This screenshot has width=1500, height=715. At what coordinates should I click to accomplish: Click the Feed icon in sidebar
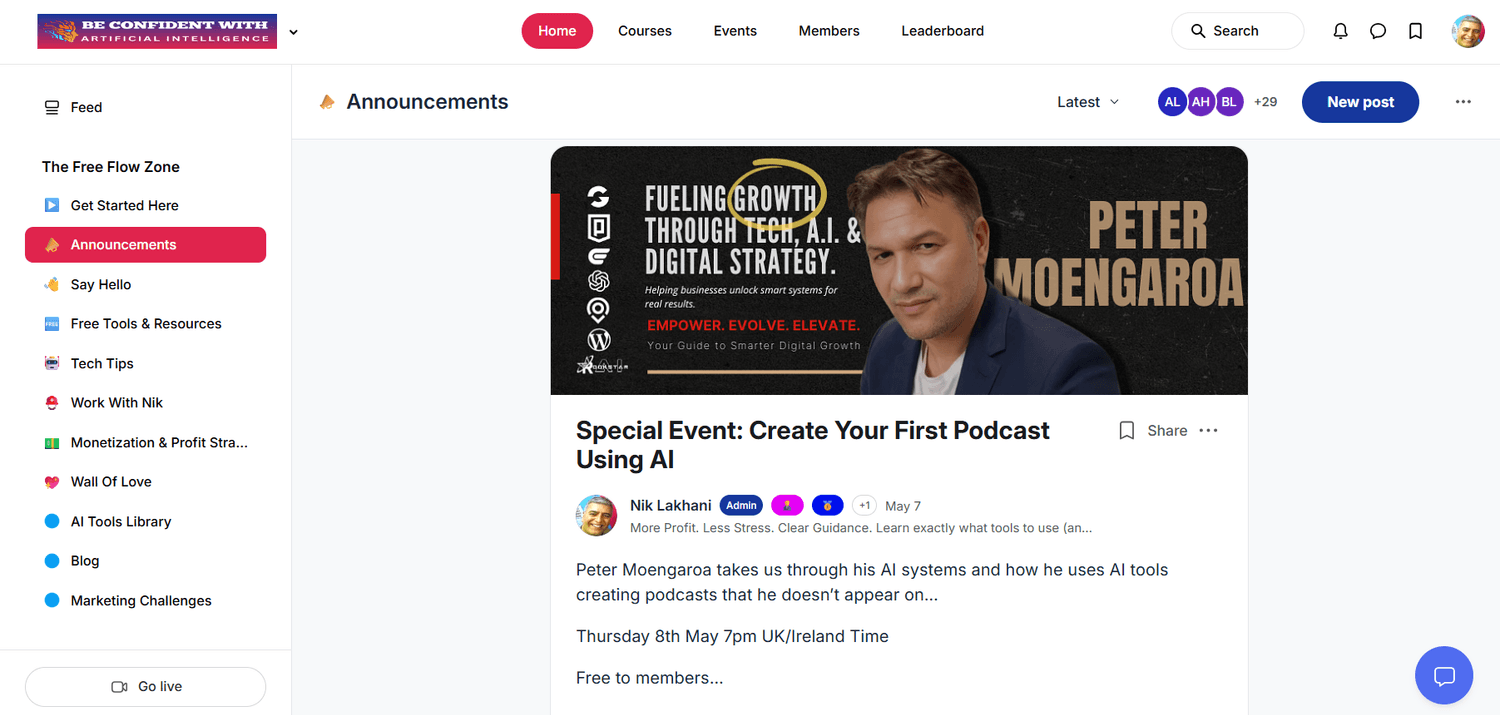coord(52,107)
